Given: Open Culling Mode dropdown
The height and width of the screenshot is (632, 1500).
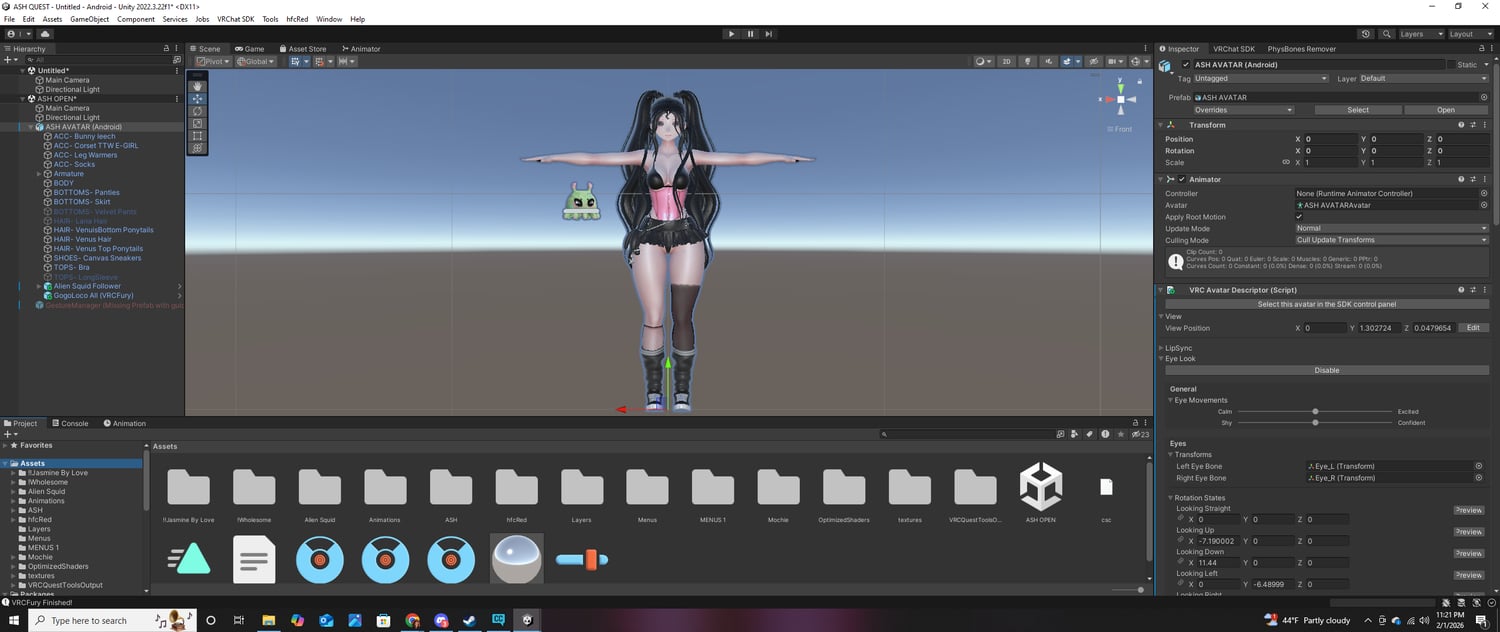Looking at the screenshot, I should [1391, 240].
